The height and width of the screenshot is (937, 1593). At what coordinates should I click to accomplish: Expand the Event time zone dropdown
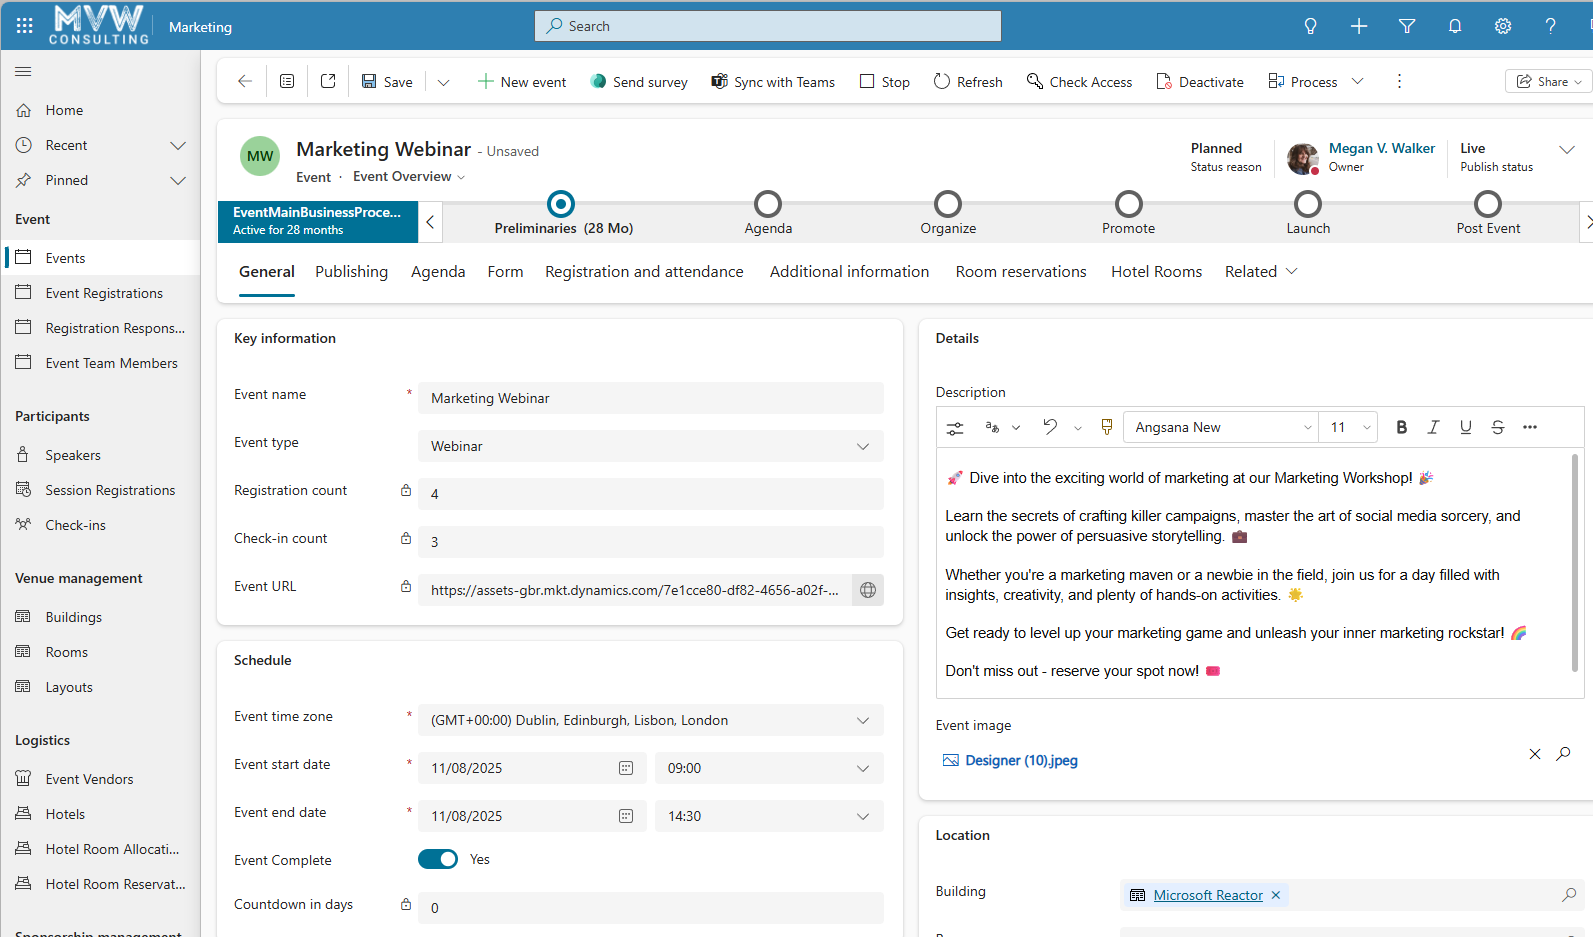650,720
